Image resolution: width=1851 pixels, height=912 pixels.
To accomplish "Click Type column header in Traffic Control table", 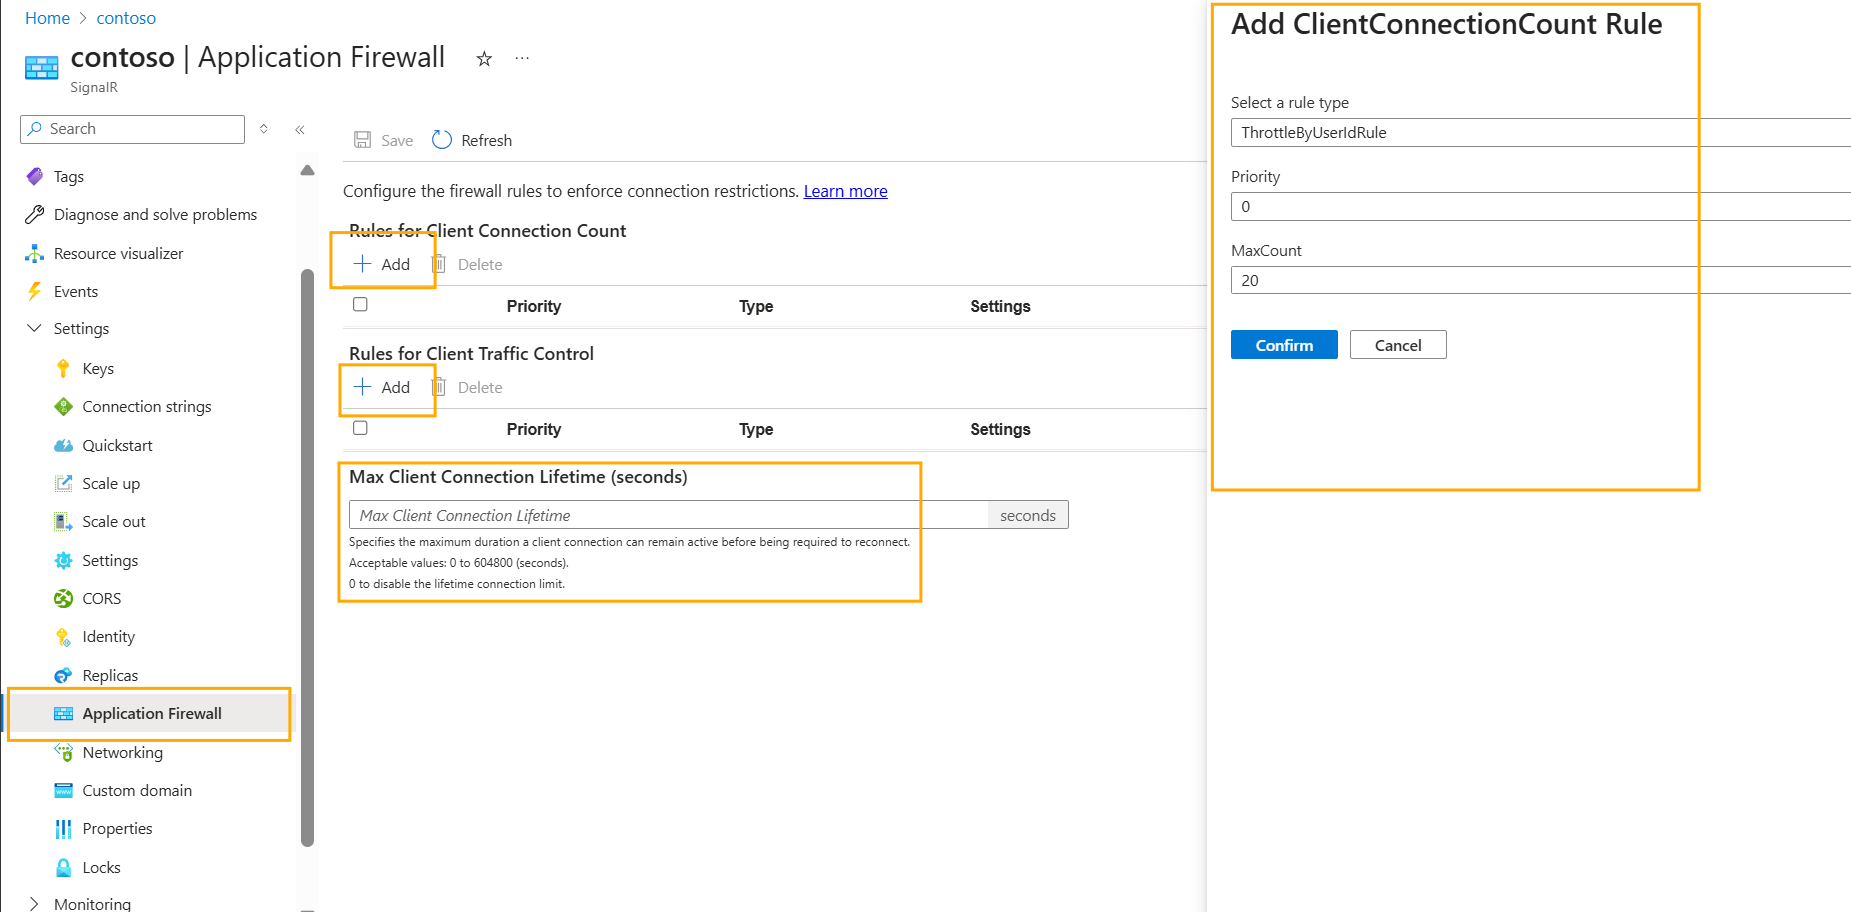I will (756, 429).
